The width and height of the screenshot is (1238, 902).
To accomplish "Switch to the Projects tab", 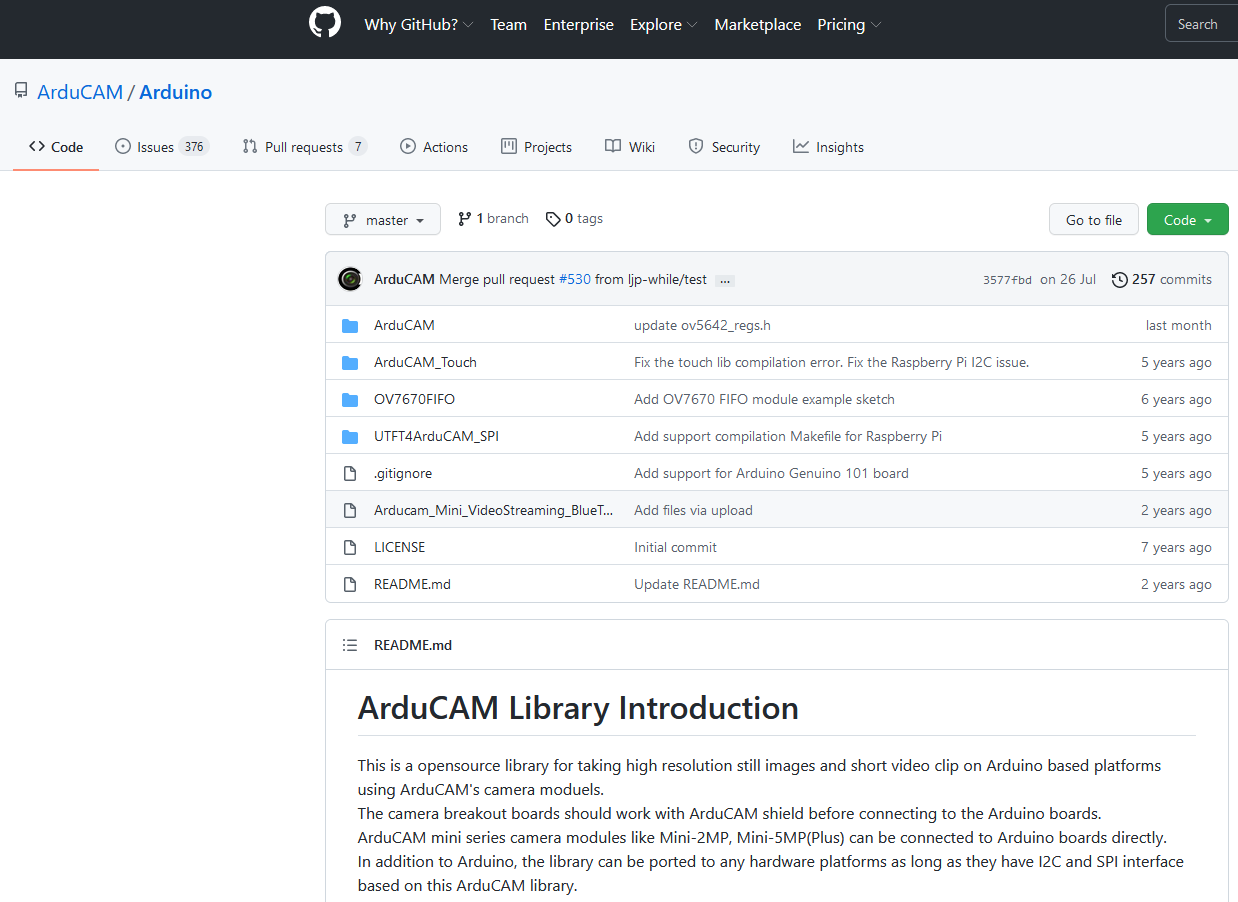I will 537,147.
